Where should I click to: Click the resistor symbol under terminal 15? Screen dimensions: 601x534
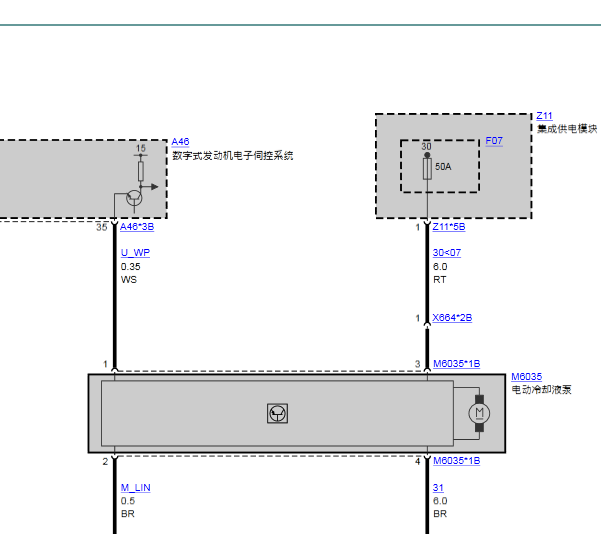click(x=141, y=171)
